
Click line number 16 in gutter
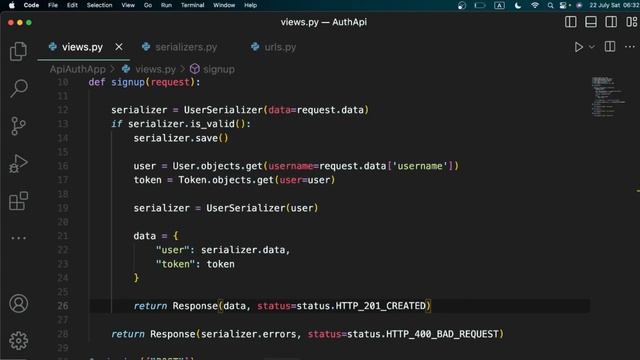pos(62,166)
